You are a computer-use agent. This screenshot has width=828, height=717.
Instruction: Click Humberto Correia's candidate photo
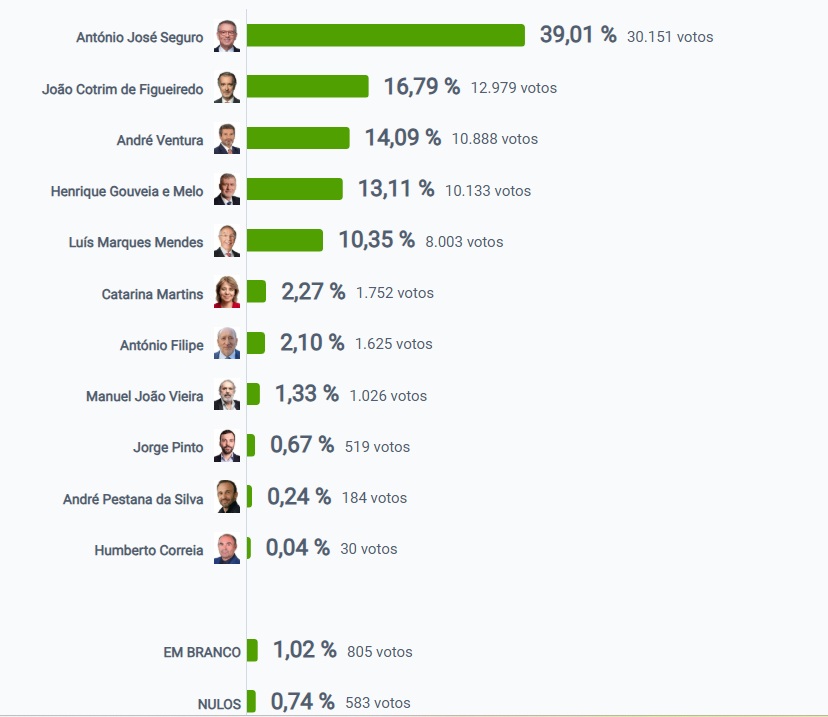[x=227, y=549]
